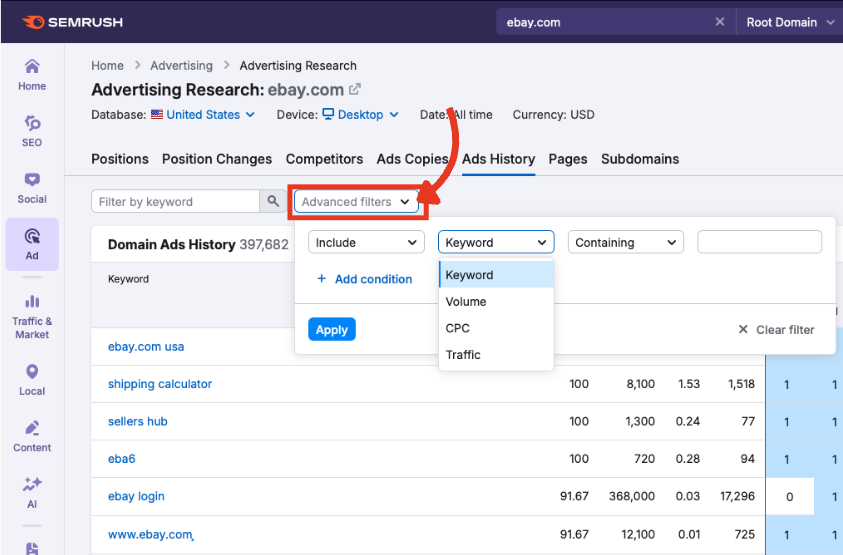Click the Keyword column header

click(128, 279)
